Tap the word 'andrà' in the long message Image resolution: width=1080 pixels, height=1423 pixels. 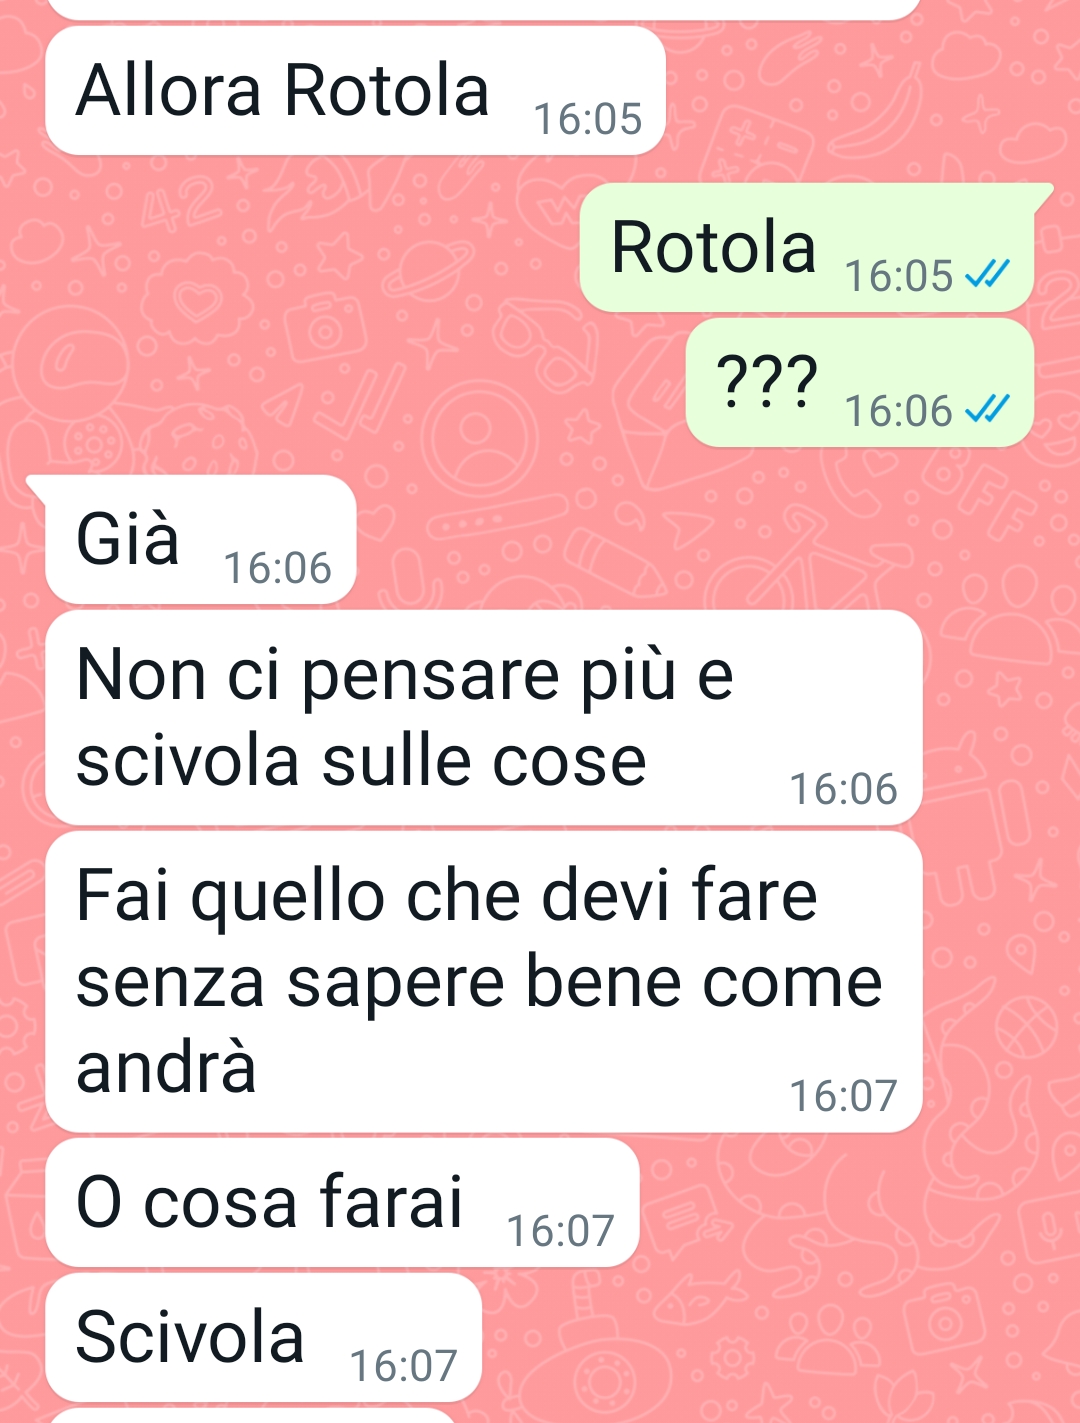pos(167,1066)
